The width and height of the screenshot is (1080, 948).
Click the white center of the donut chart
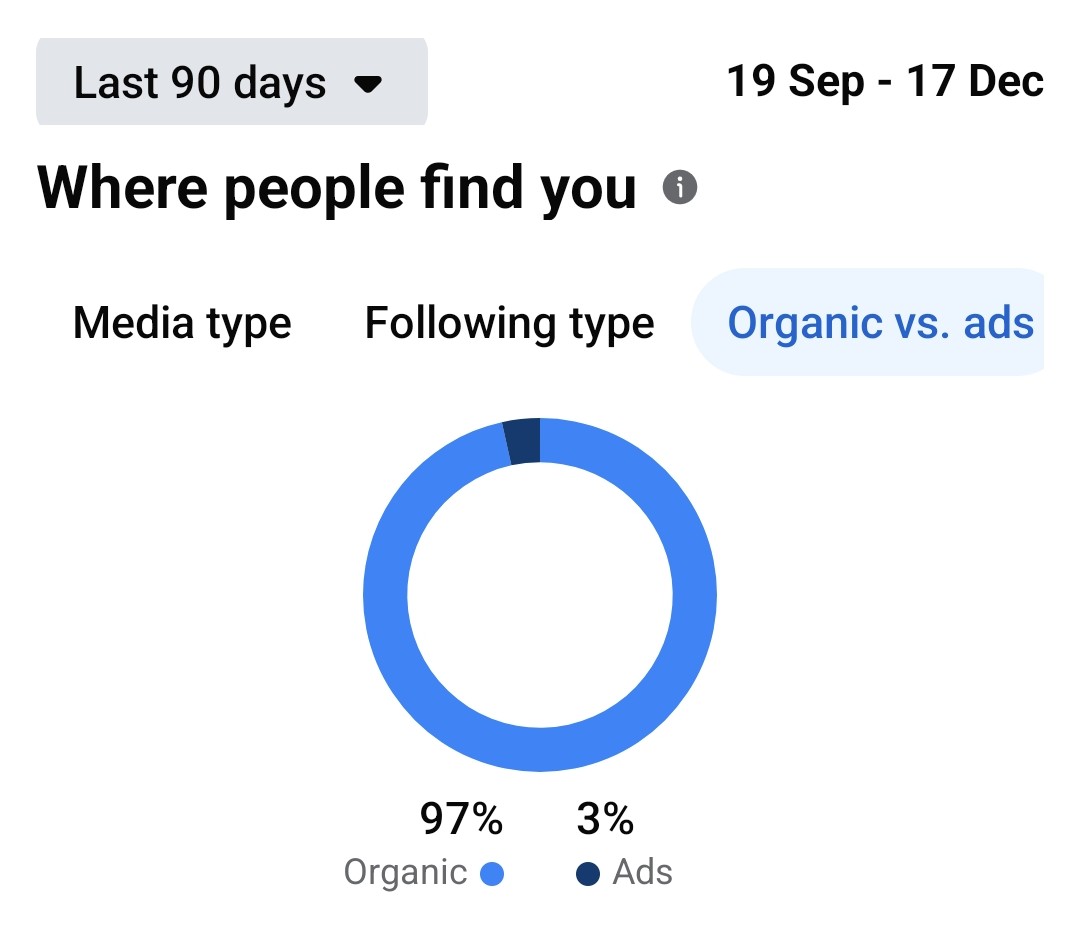540,595
